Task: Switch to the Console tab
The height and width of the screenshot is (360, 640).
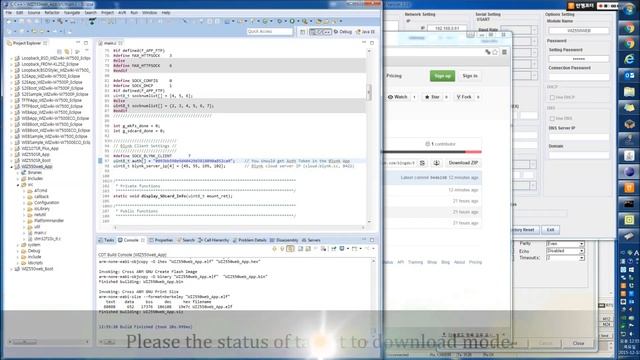Action: click(x=131, y=240)
